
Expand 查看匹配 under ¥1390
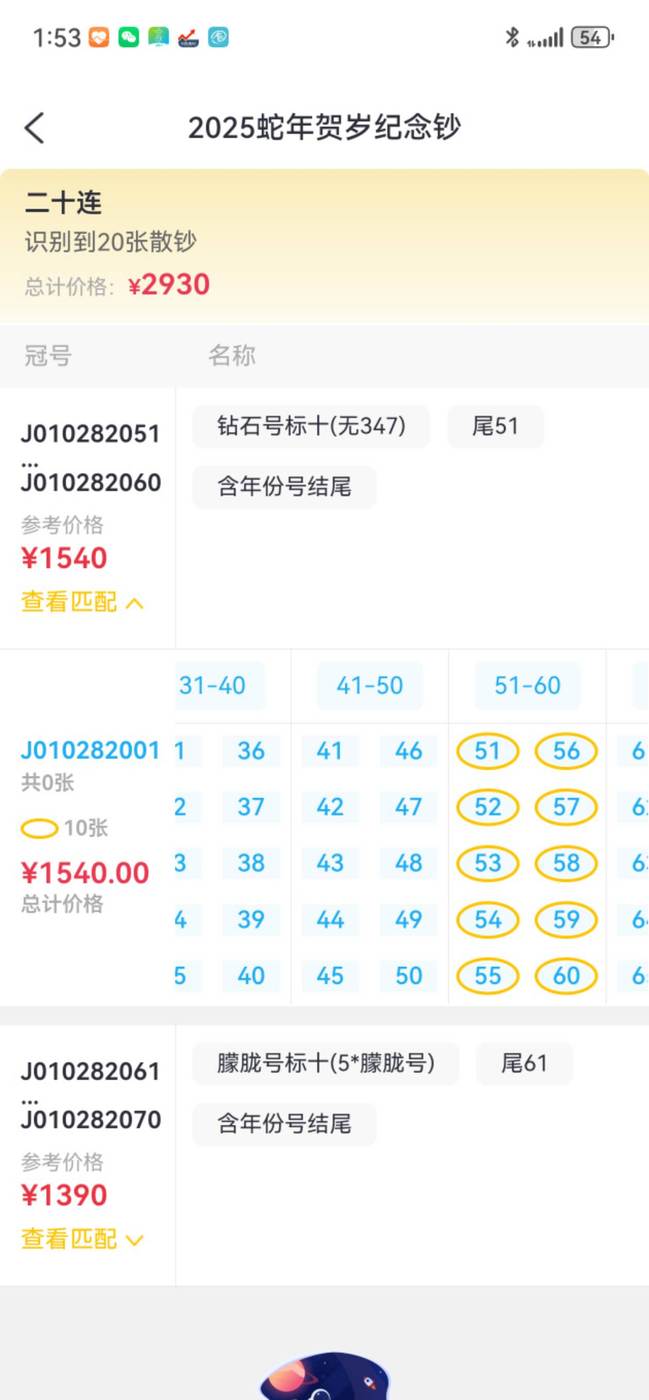(x=83, y=1239)
